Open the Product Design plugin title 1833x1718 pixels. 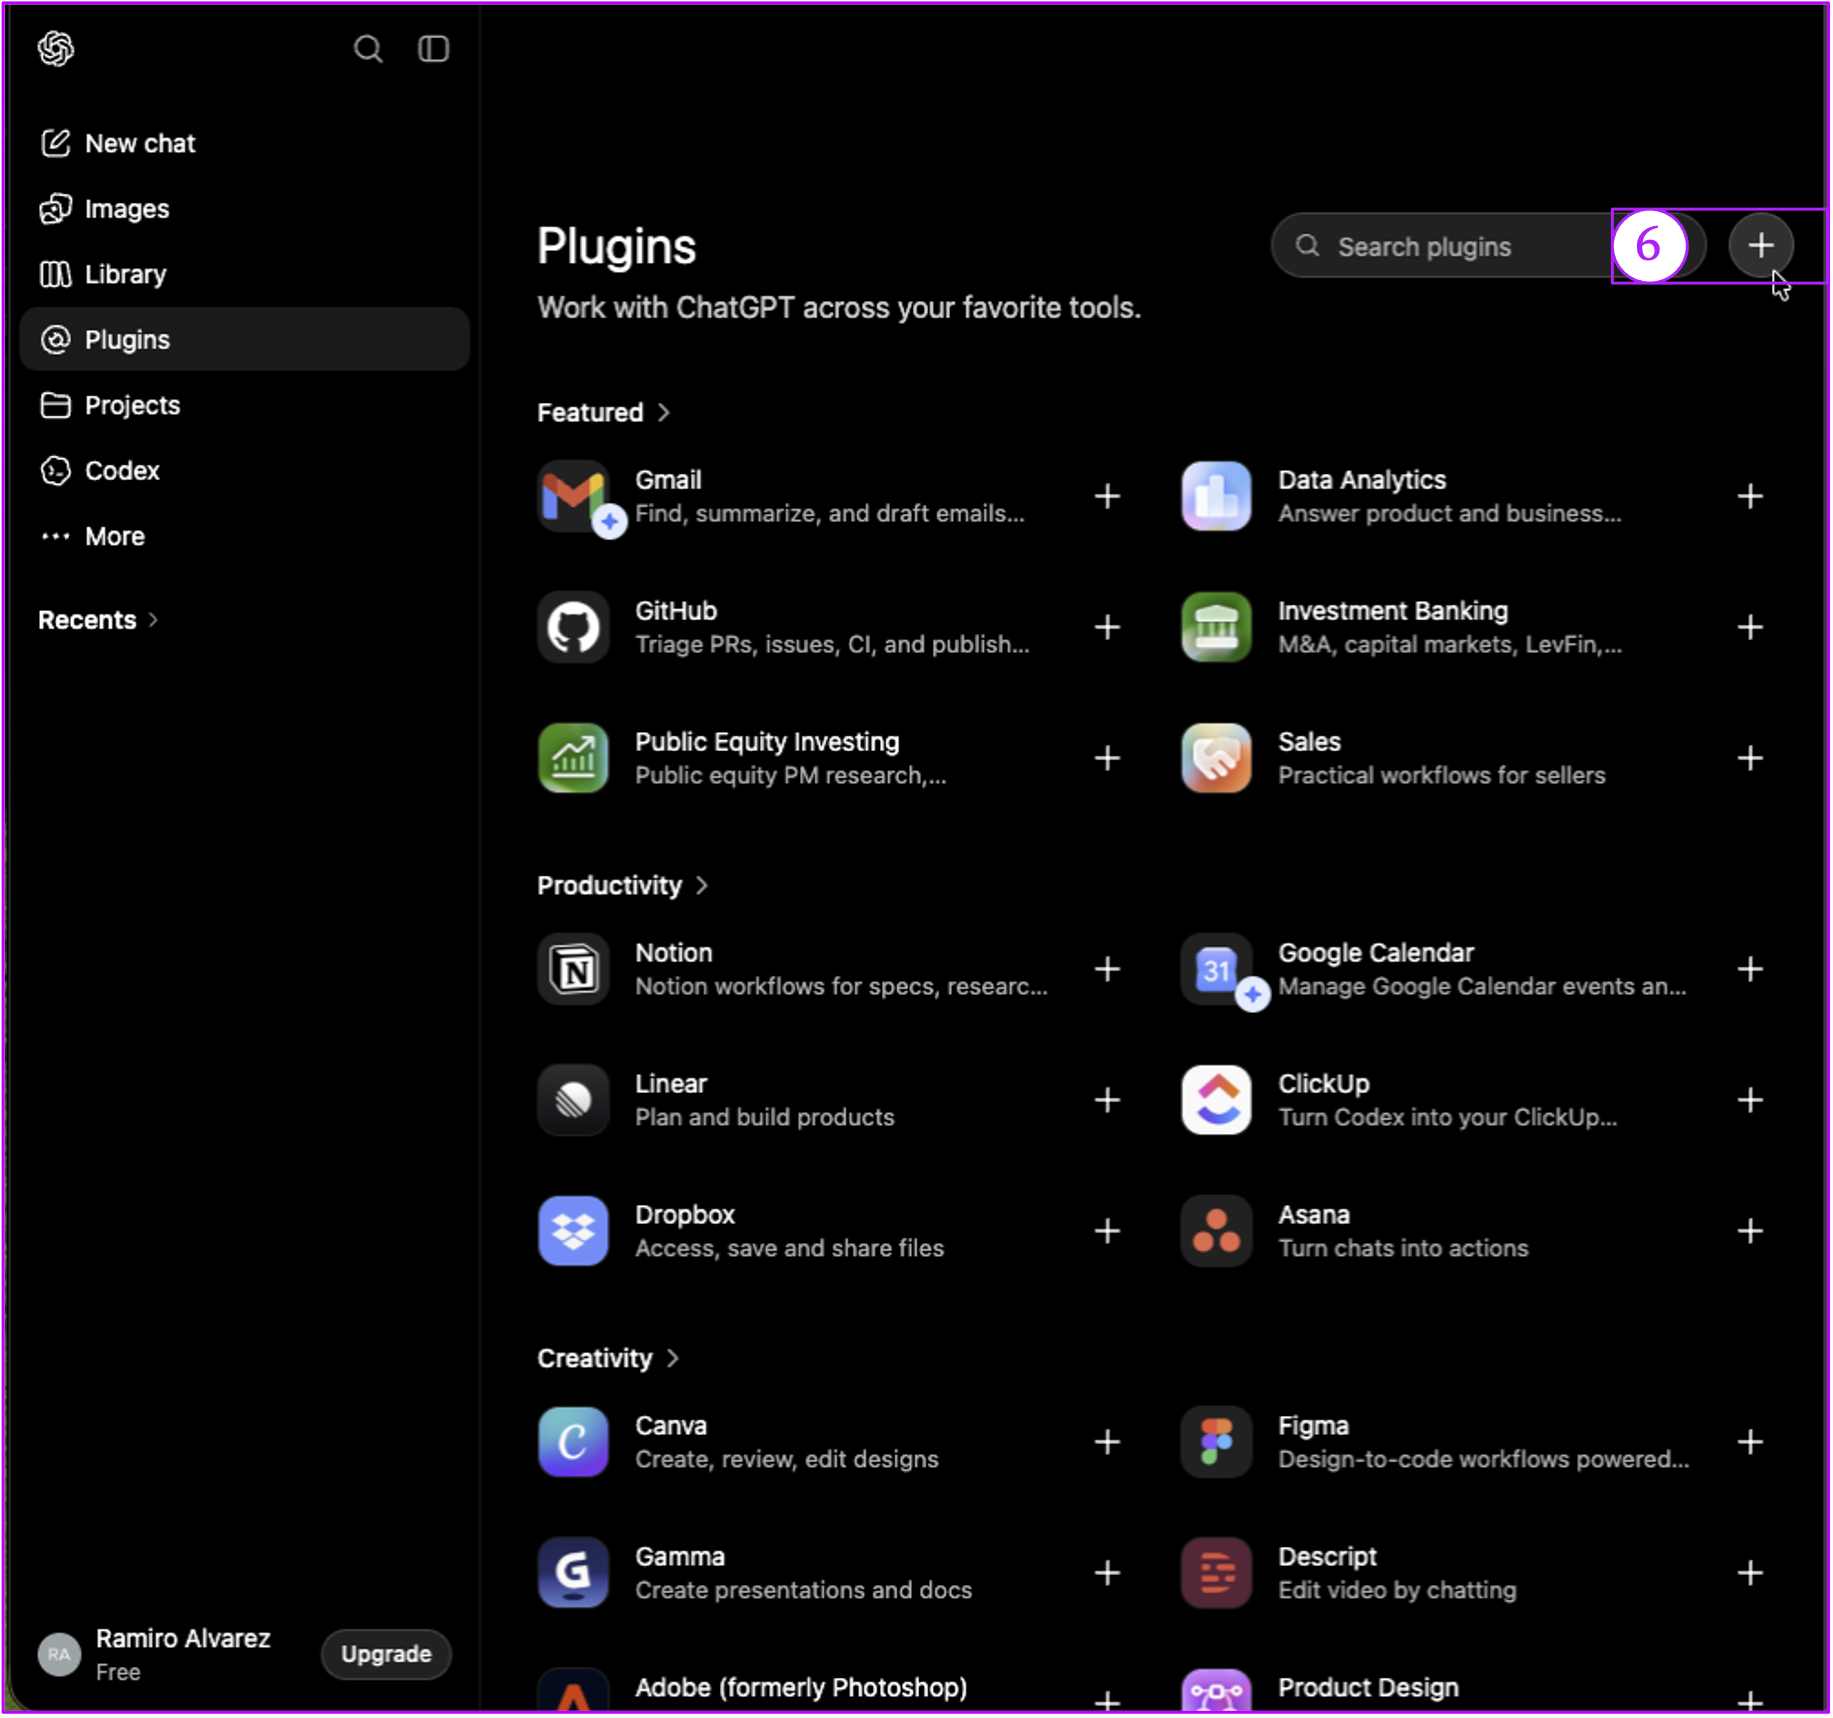click(1368, 1688)
